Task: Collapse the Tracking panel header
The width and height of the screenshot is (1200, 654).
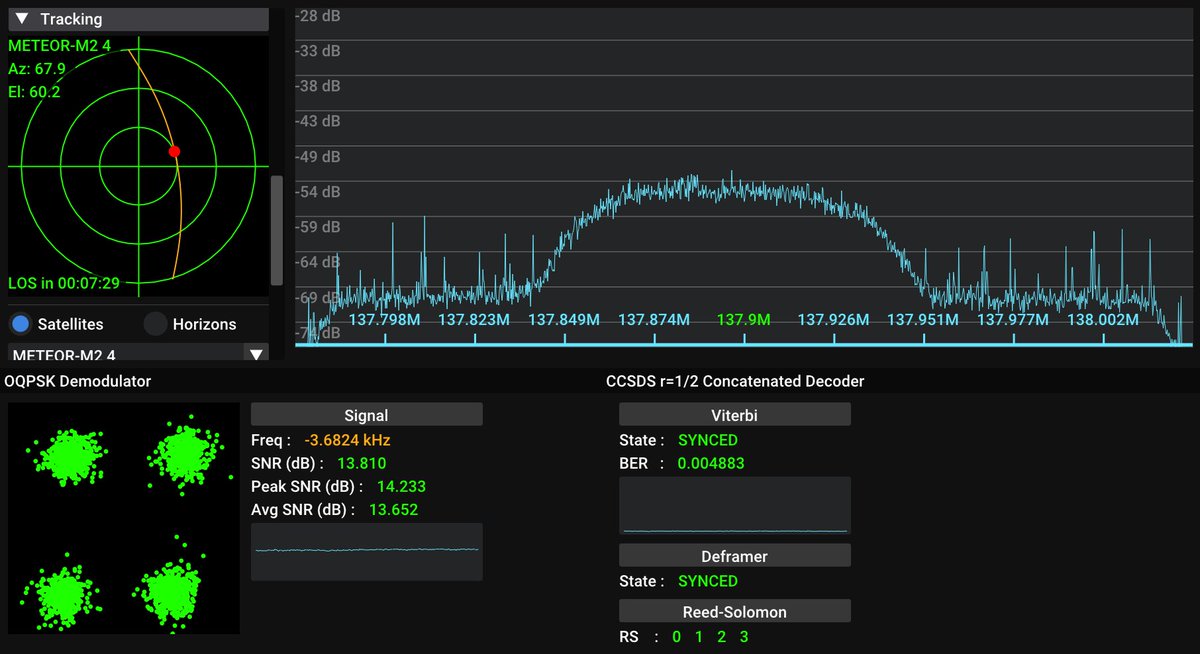Action: [138, 19]
